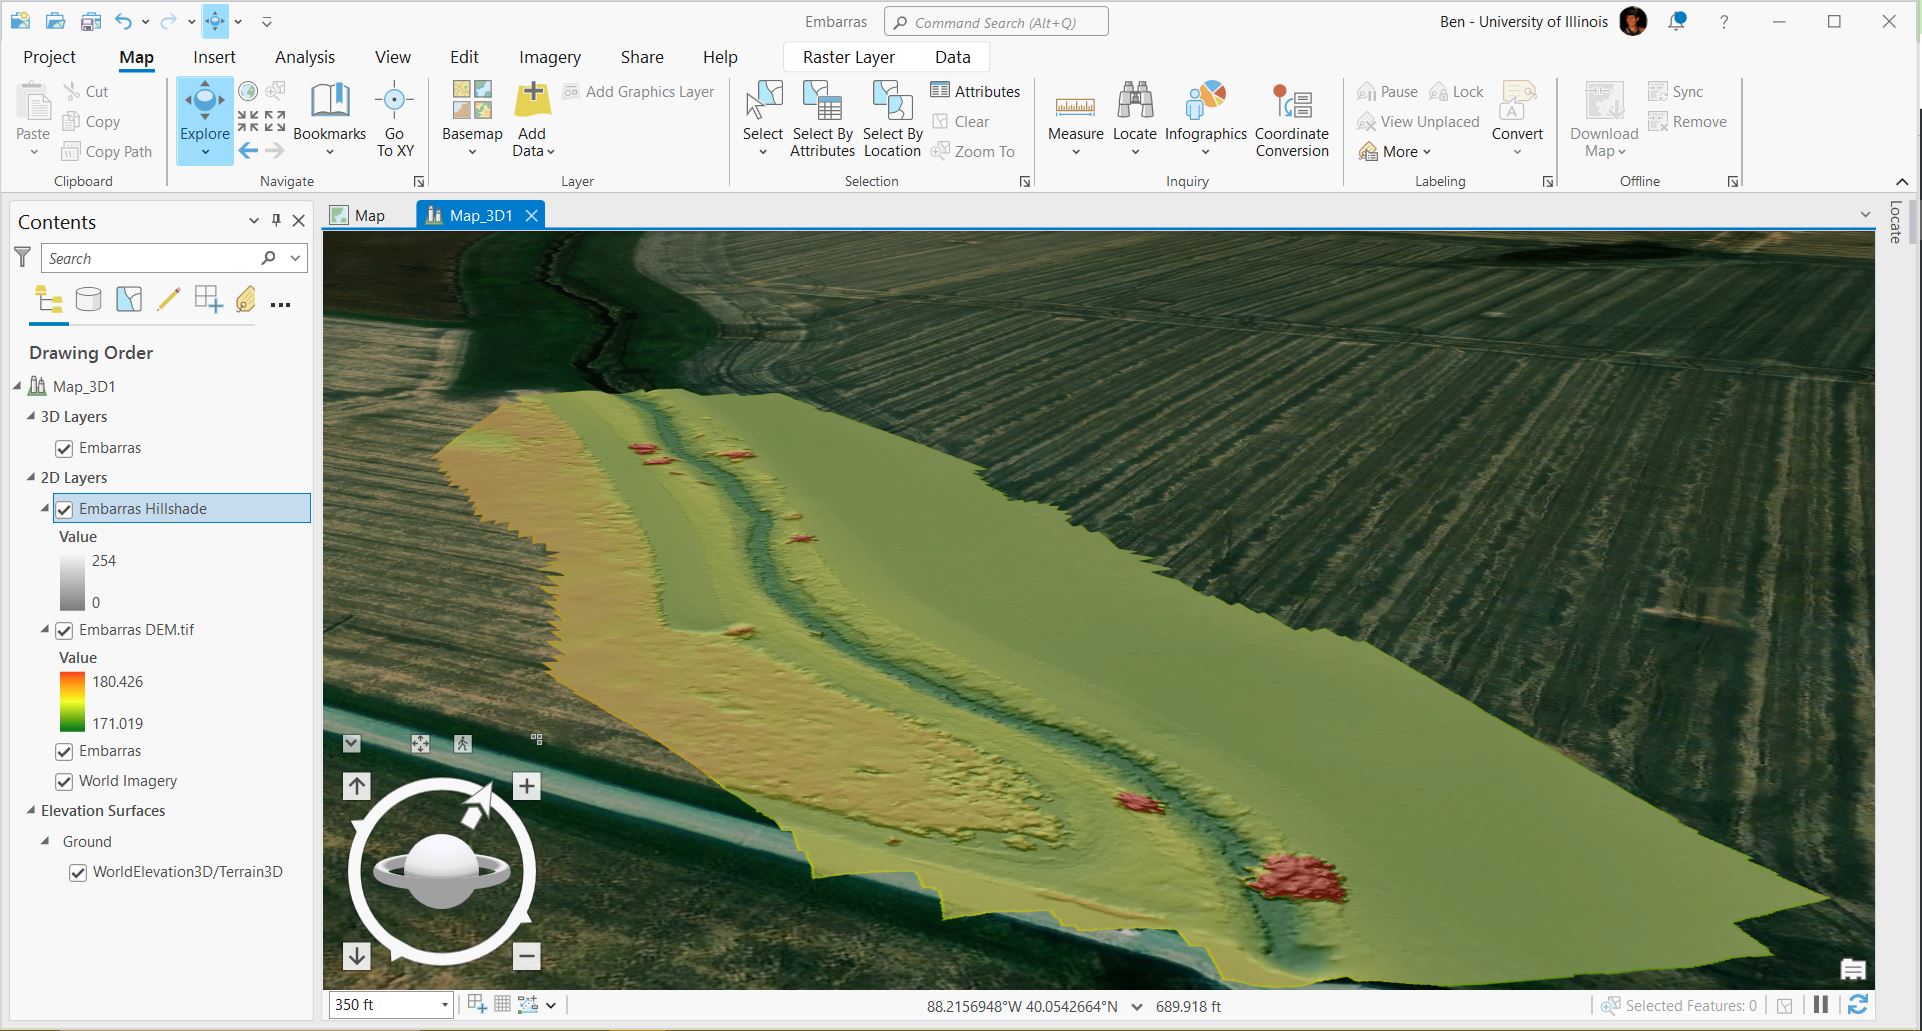Viewport: 1922px width, 1031px height.
Task: Expand the Basemap gallery dropdown
Action: click(x=472, y=152)
